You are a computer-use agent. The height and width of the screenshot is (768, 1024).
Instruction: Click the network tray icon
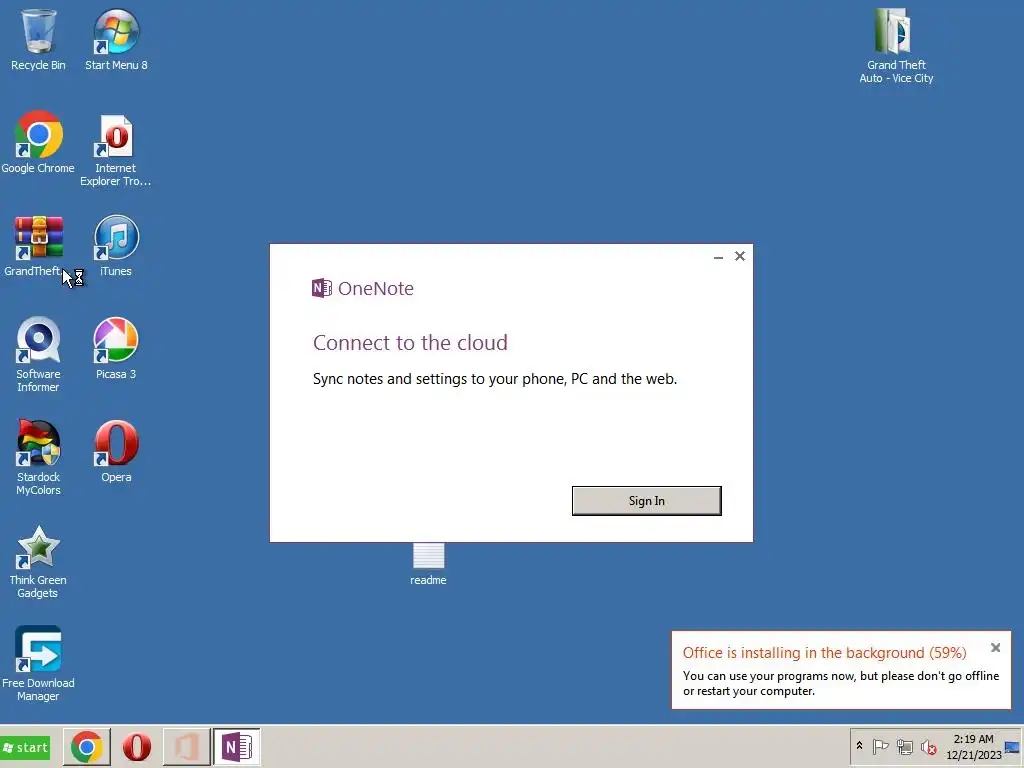(x=904, y=746)
